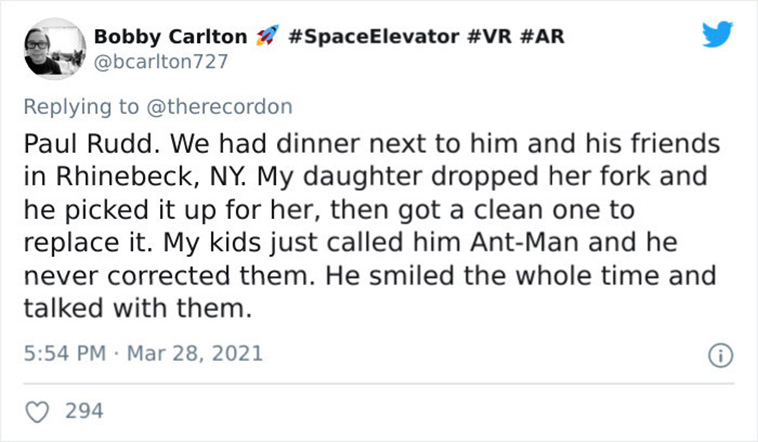Click the 'talked with them.' closing line
The height and width of the screenshot is (442, 758).
(138, 308)
